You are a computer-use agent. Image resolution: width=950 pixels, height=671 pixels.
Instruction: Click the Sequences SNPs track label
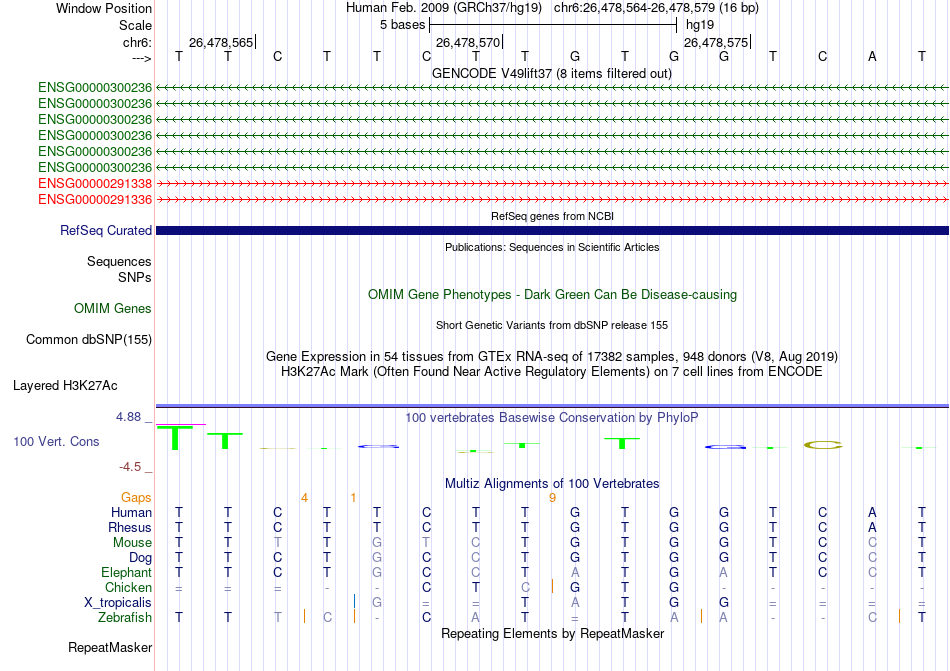pos(119,269)
